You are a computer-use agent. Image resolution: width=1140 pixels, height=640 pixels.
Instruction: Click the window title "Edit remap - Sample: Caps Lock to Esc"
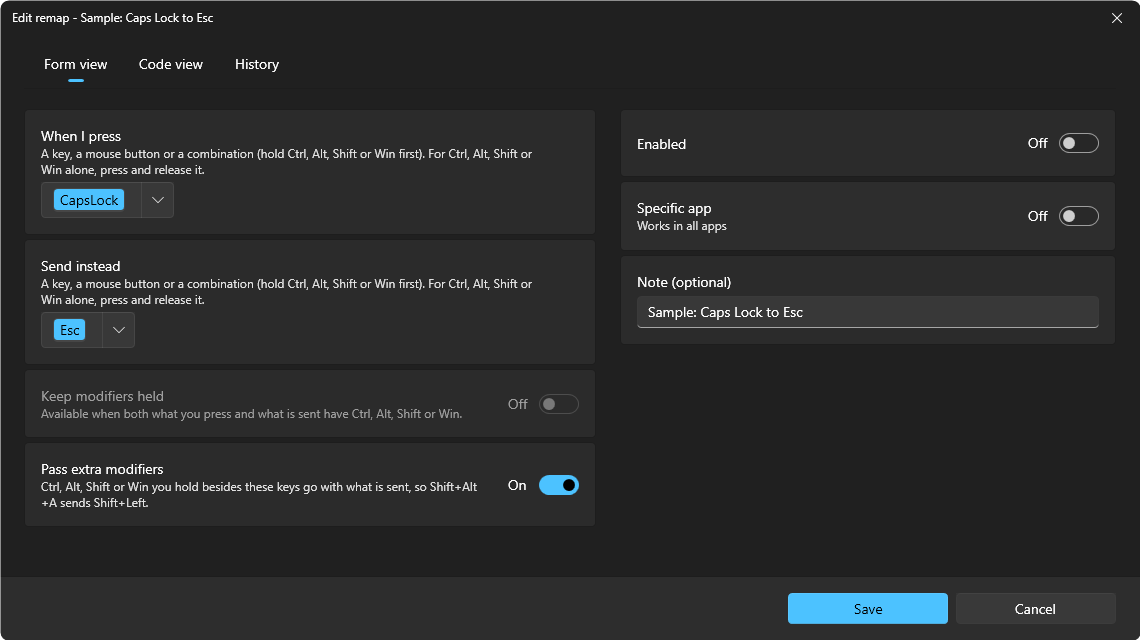point(113,17)
